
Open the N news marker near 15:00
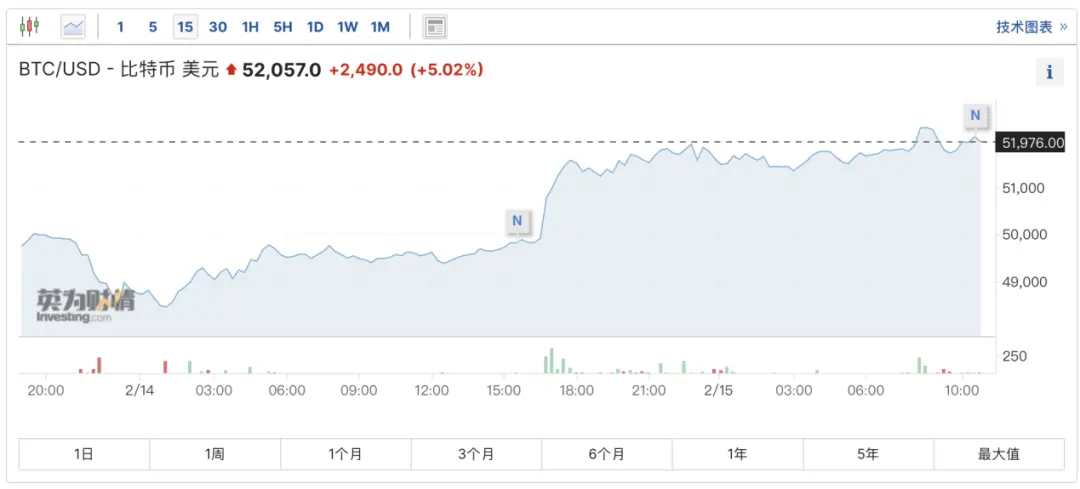(x=517, y=220)
